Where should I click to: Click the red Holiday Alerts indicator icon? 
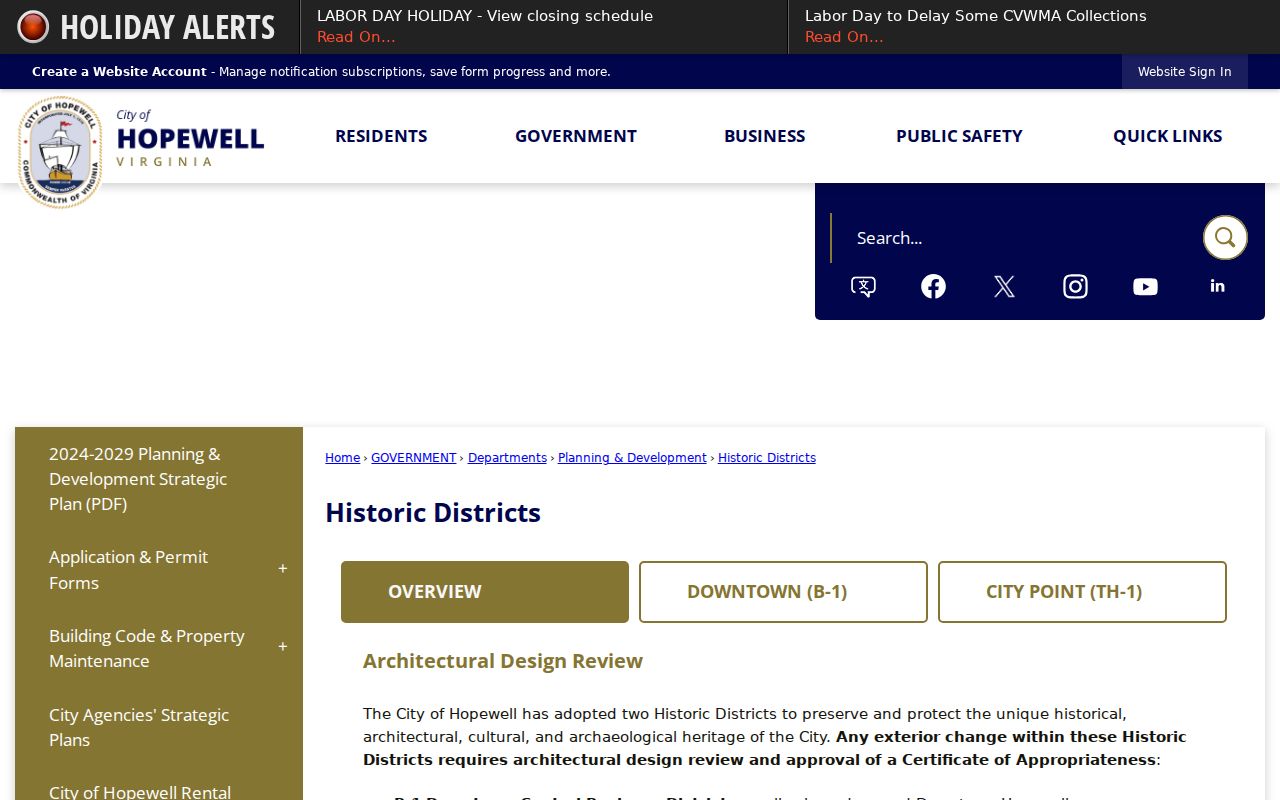(x=33, y=27)
